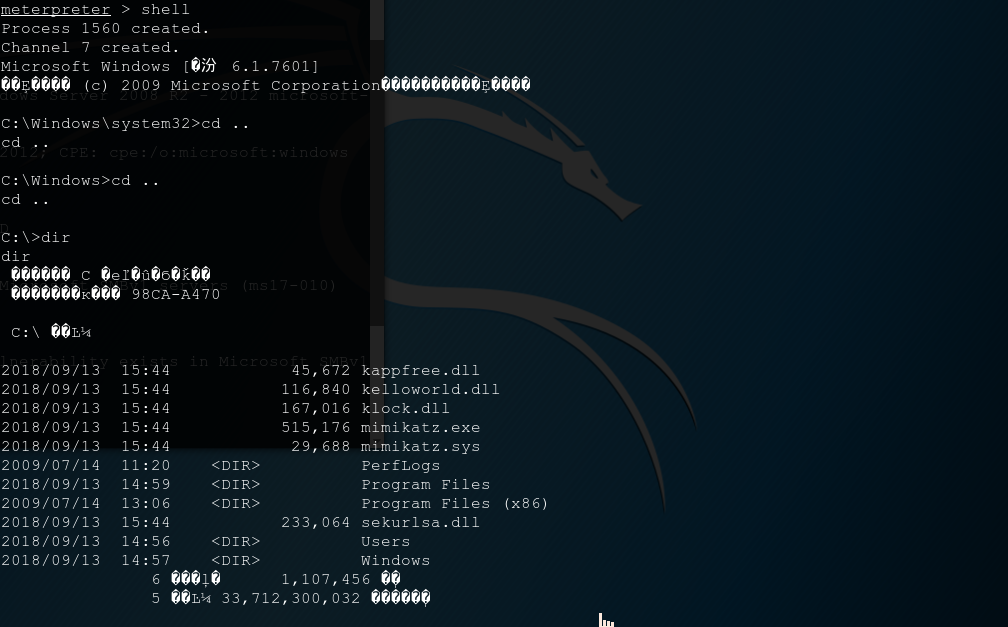Click the 233,064 file size value
The width and height of the screenshot is (1008, 627).
point(316,522)
